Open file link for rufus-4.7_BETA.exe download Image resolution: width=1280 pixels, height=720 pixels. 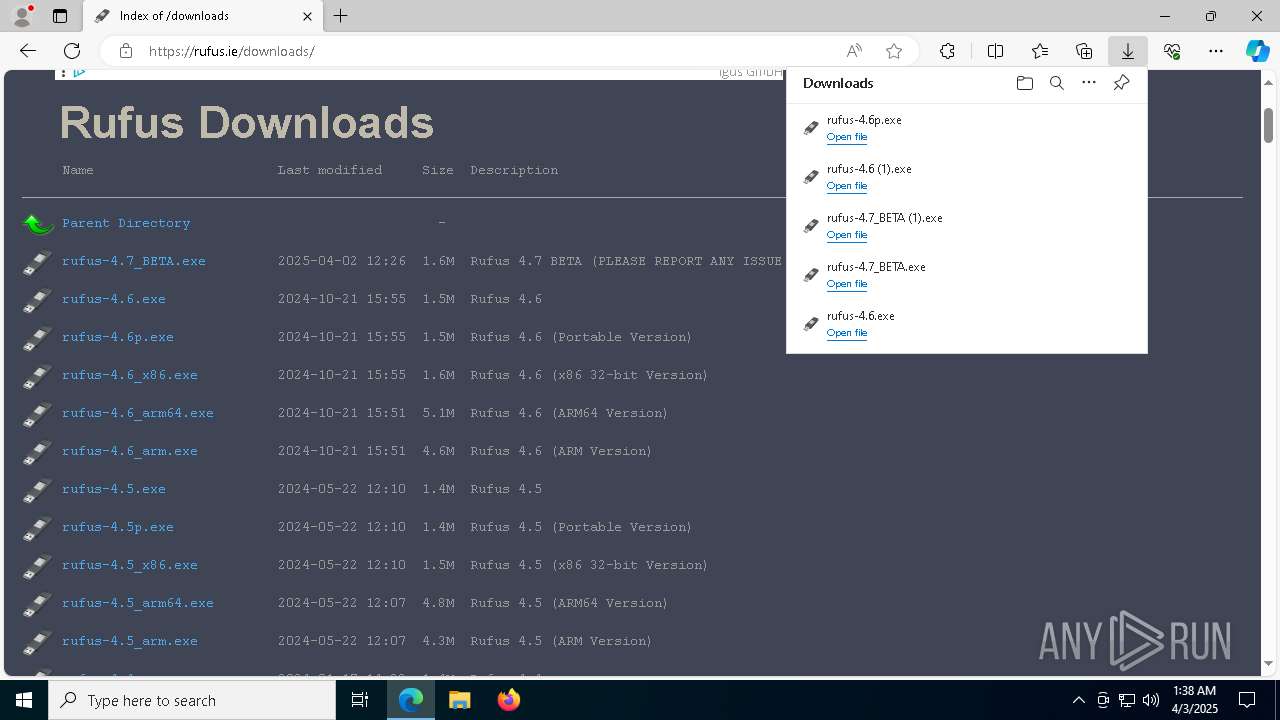pos(847,284)
